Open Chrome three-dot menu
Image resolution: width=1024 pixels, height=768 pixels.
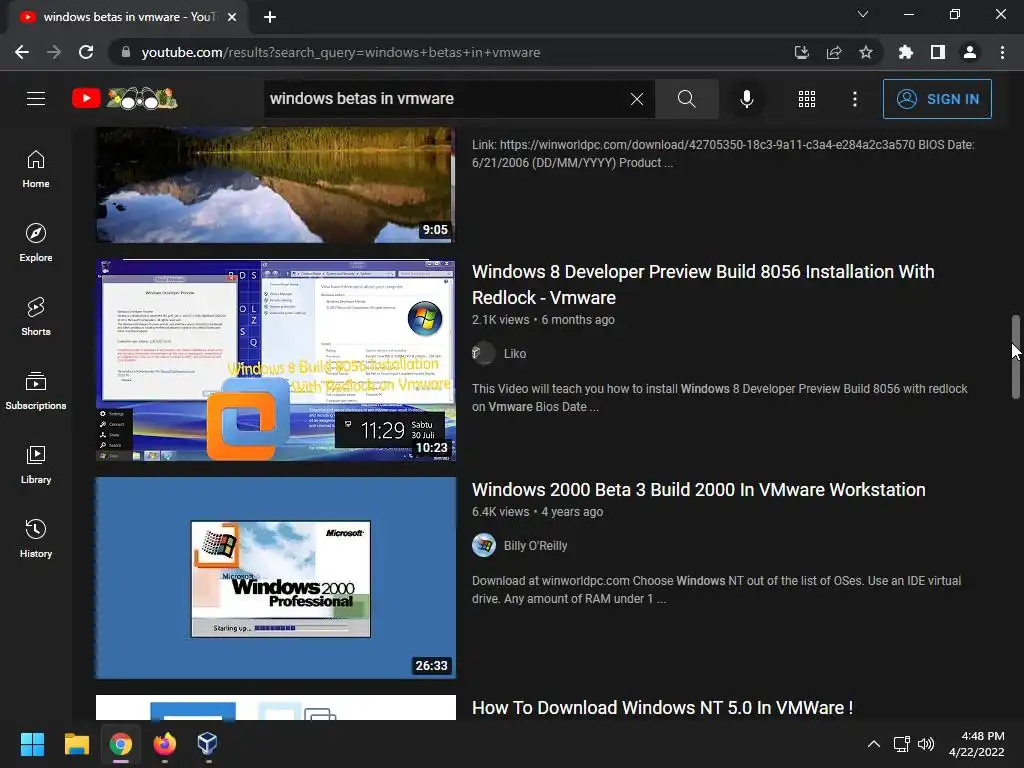click(1002, 52)
